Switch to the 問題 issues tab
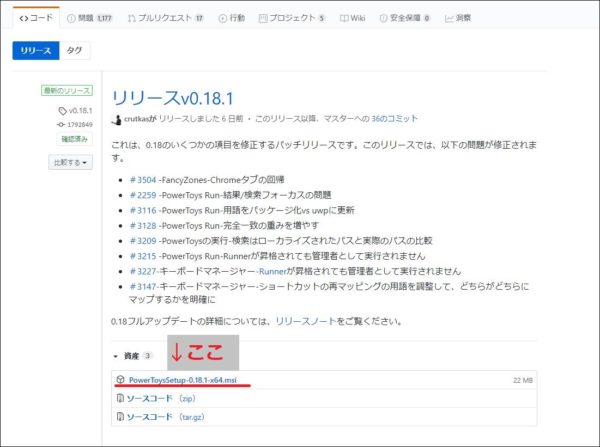The height and width of the screenshot is (447, 600). tap(92, 18)
